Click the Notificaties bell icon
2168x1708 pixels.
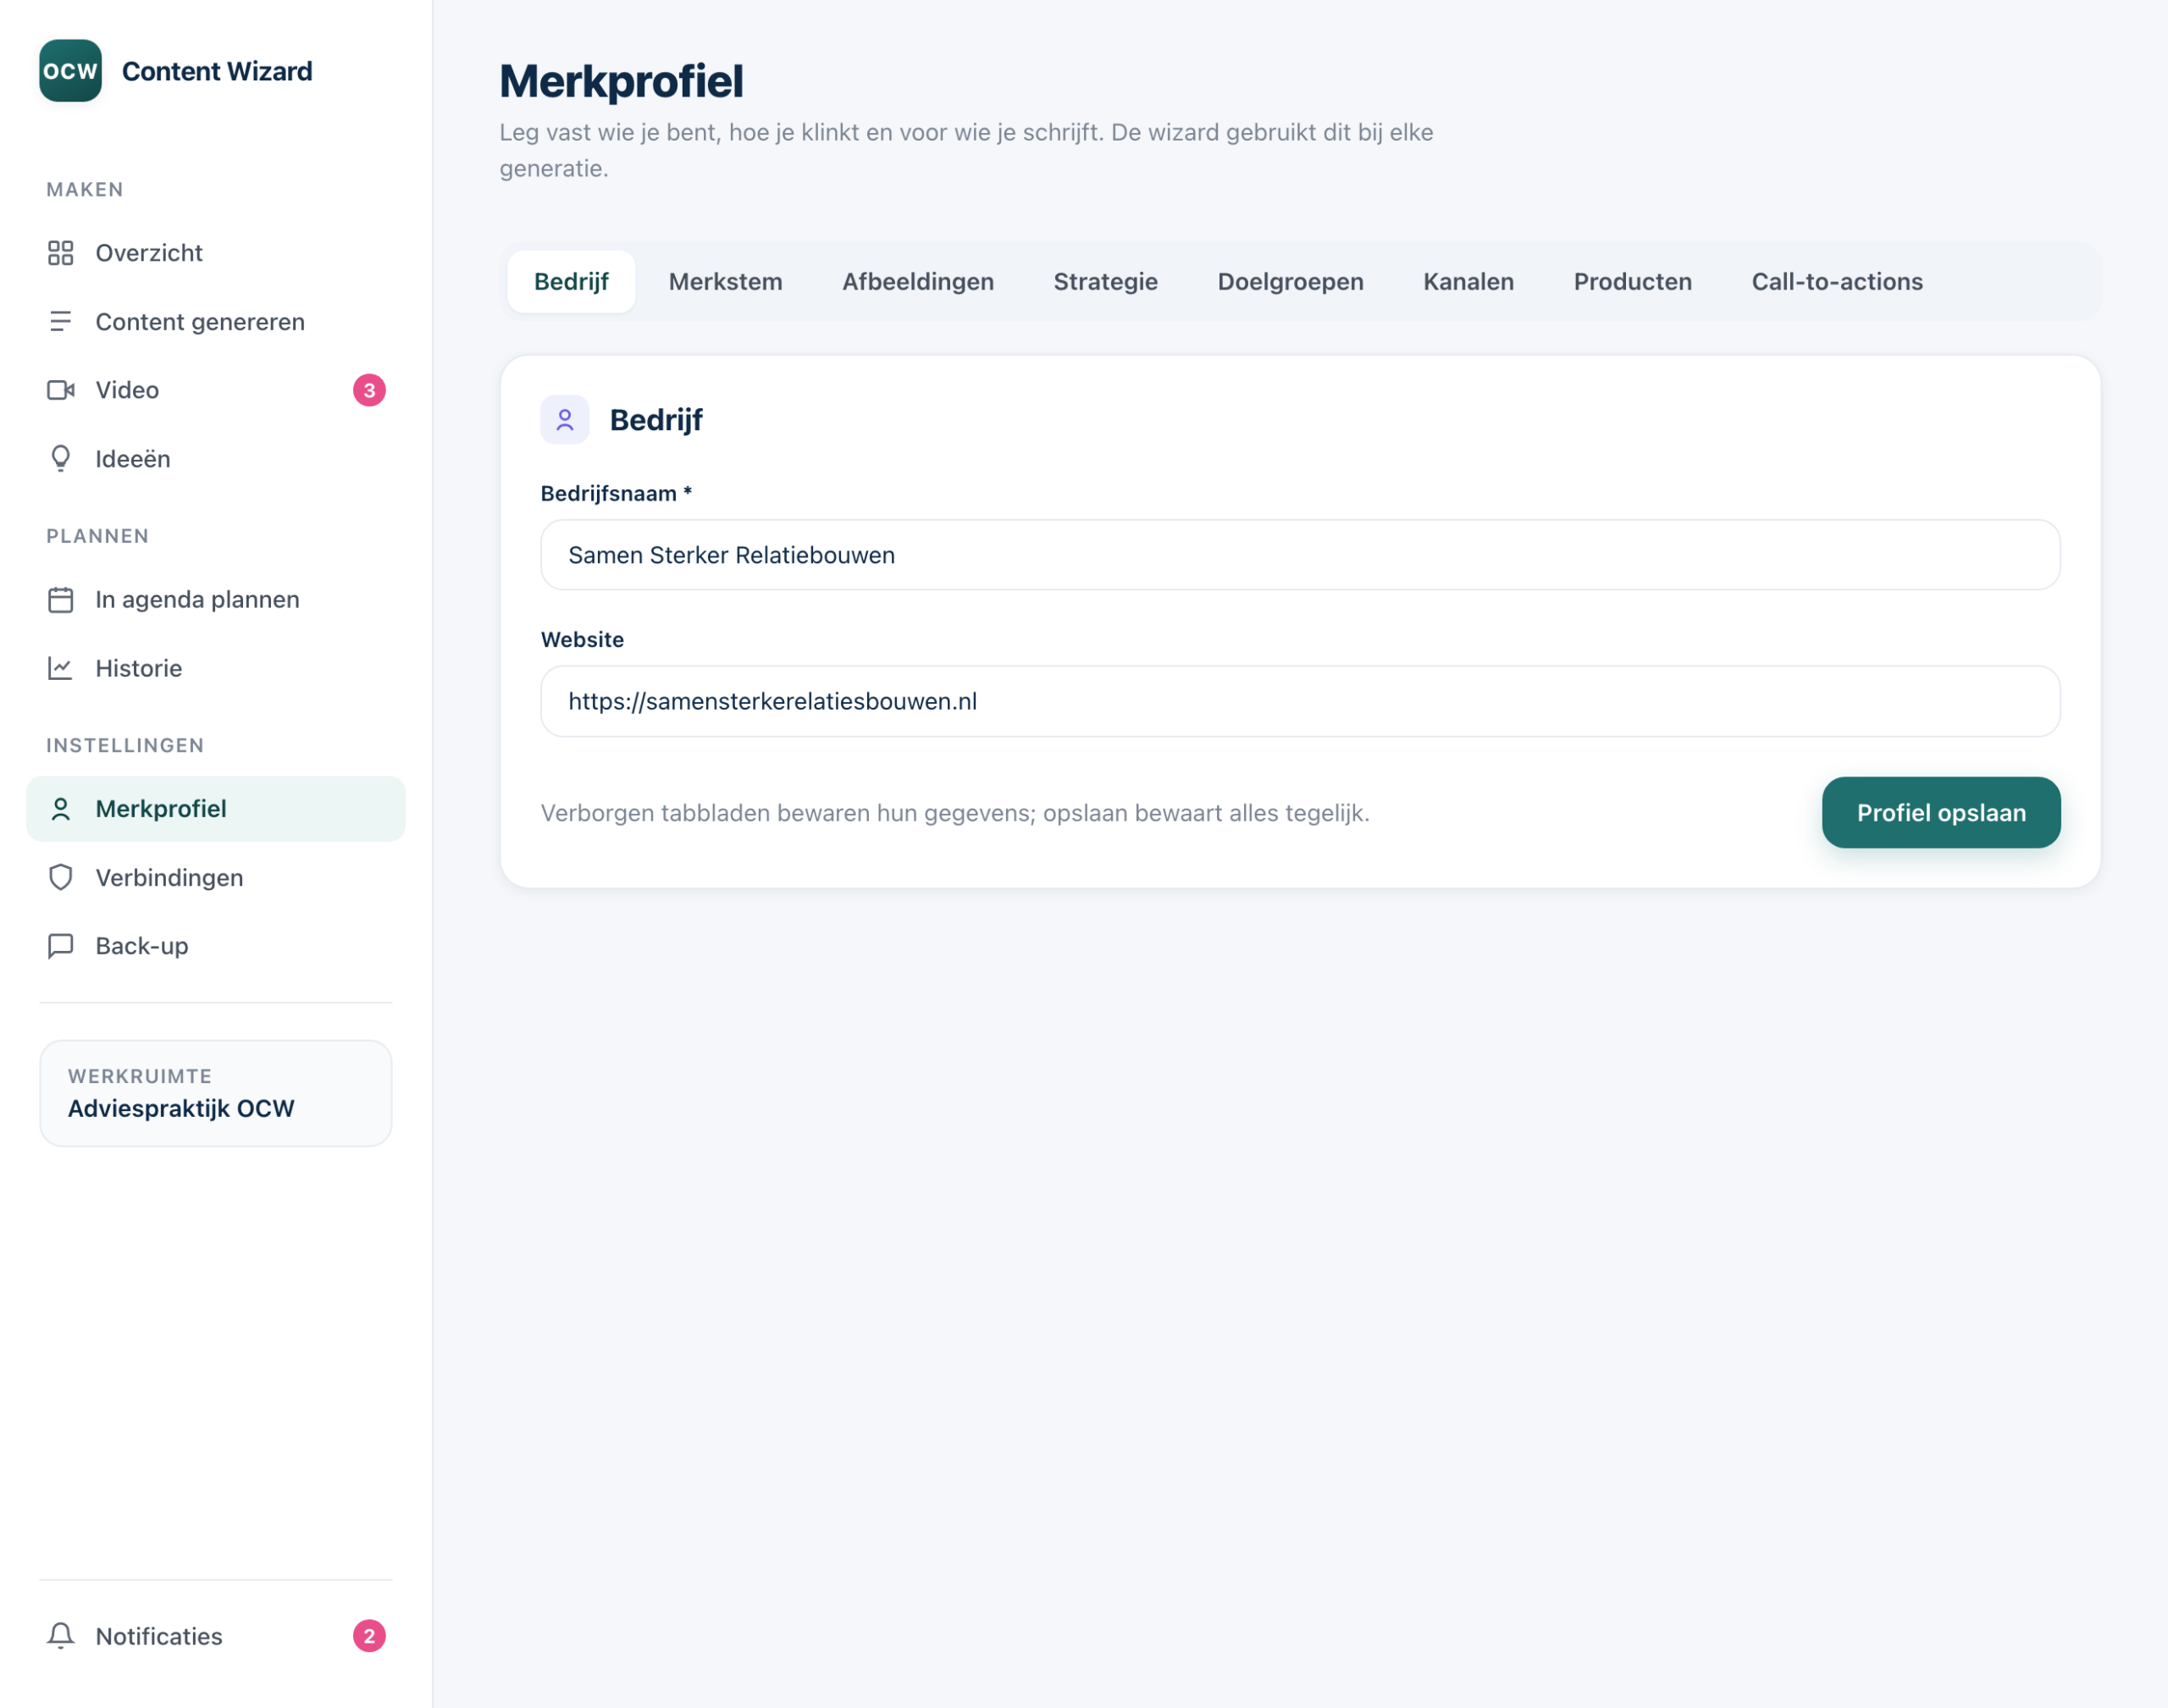tap(61, 1637)
